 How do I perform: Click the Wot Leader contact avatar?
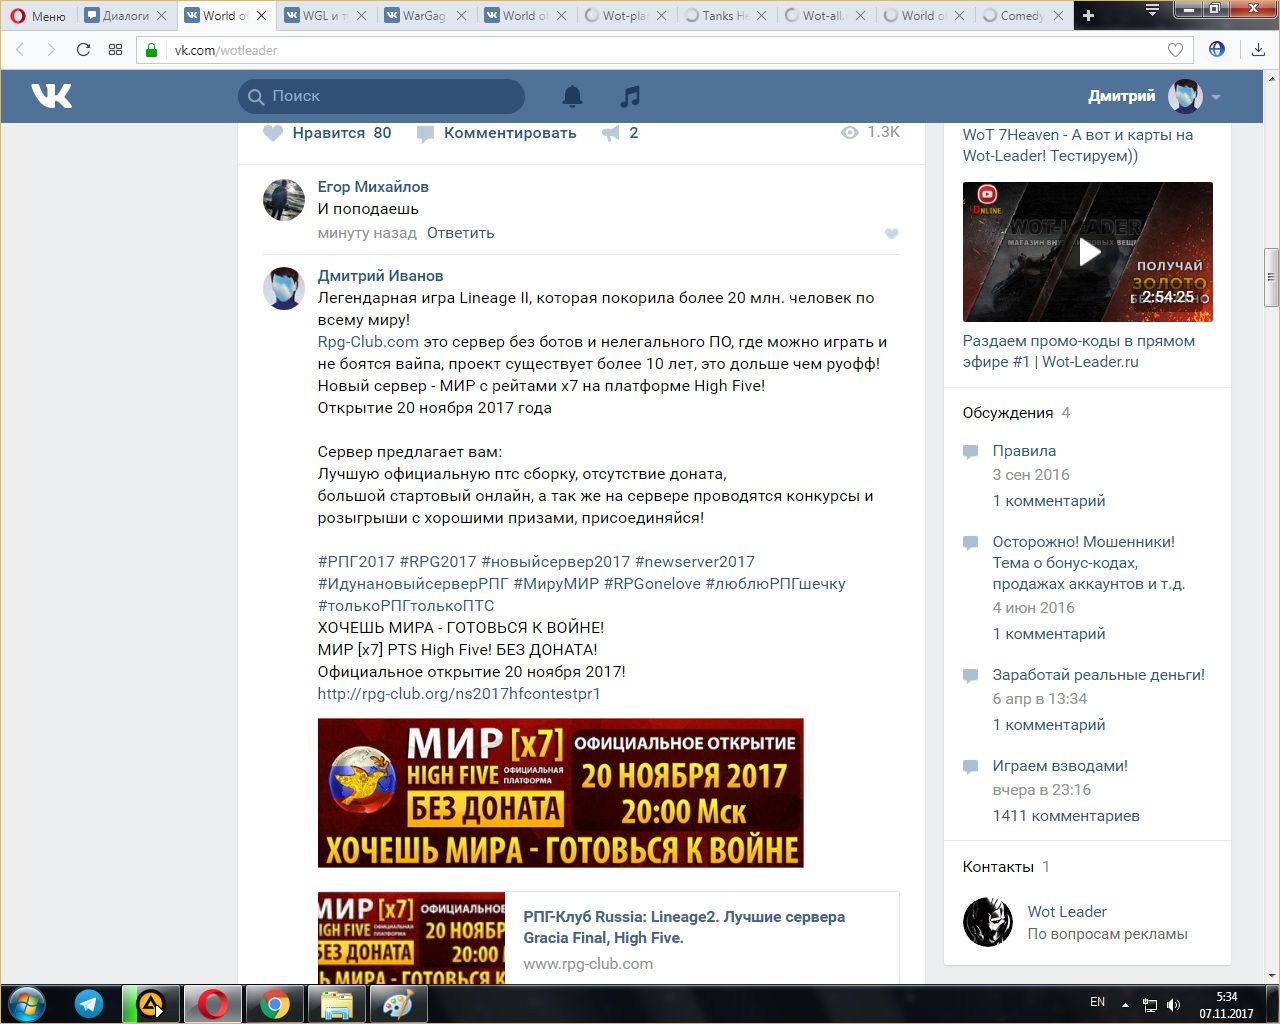[988, 922]
